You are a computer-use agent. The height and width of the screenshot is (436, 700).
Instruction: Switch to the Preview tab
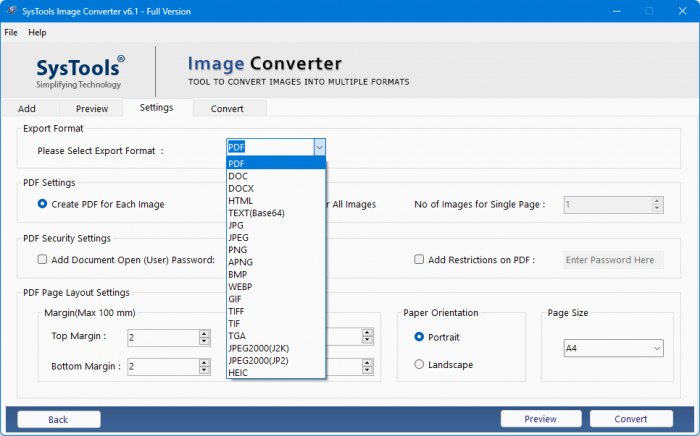click(x=90, y=108)
